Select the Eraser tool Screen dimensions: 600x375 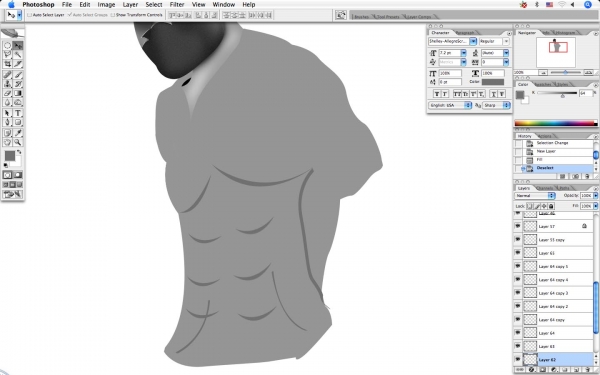click(7, 93)
